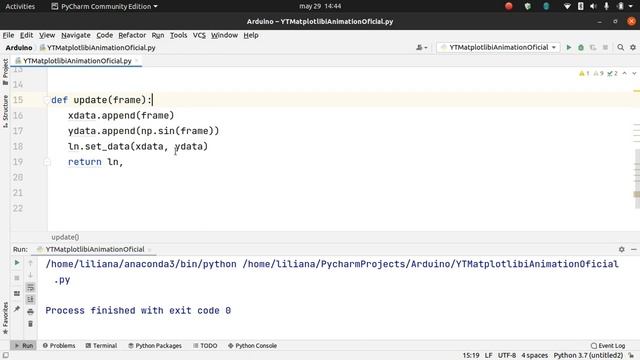
Task: Open the top bar date and time may 29 14:44
Action: [x=320, y=6]
